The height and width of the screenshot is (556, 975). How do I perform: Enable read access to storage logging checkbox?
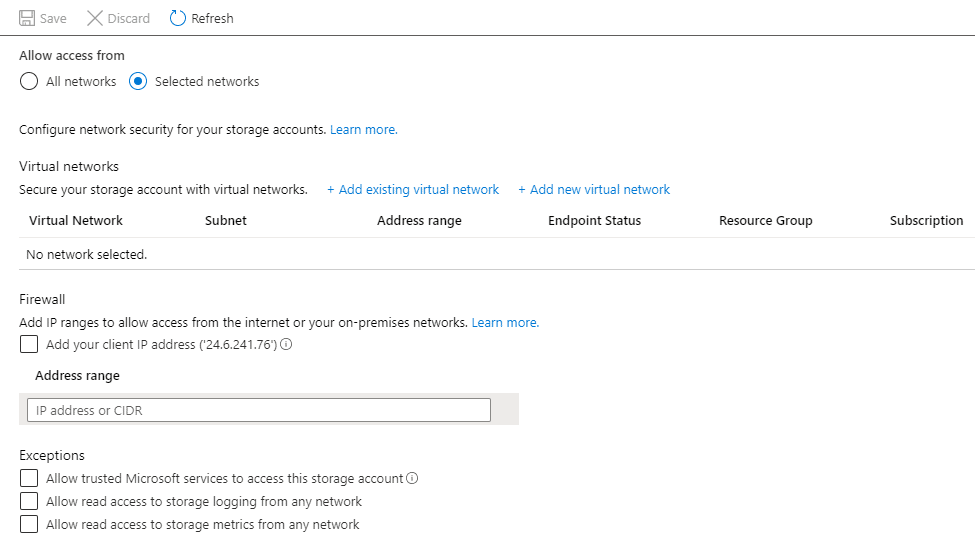[x=29, y=501]
